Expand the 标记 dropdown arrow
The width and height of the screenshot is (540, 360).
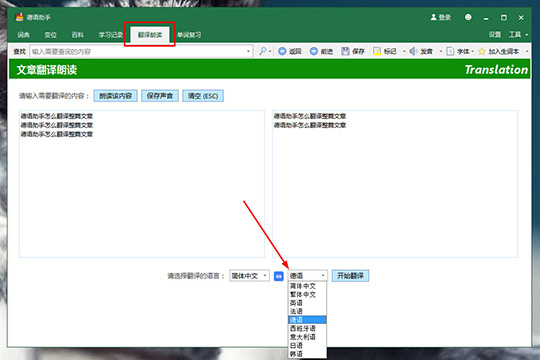point(404,52)
